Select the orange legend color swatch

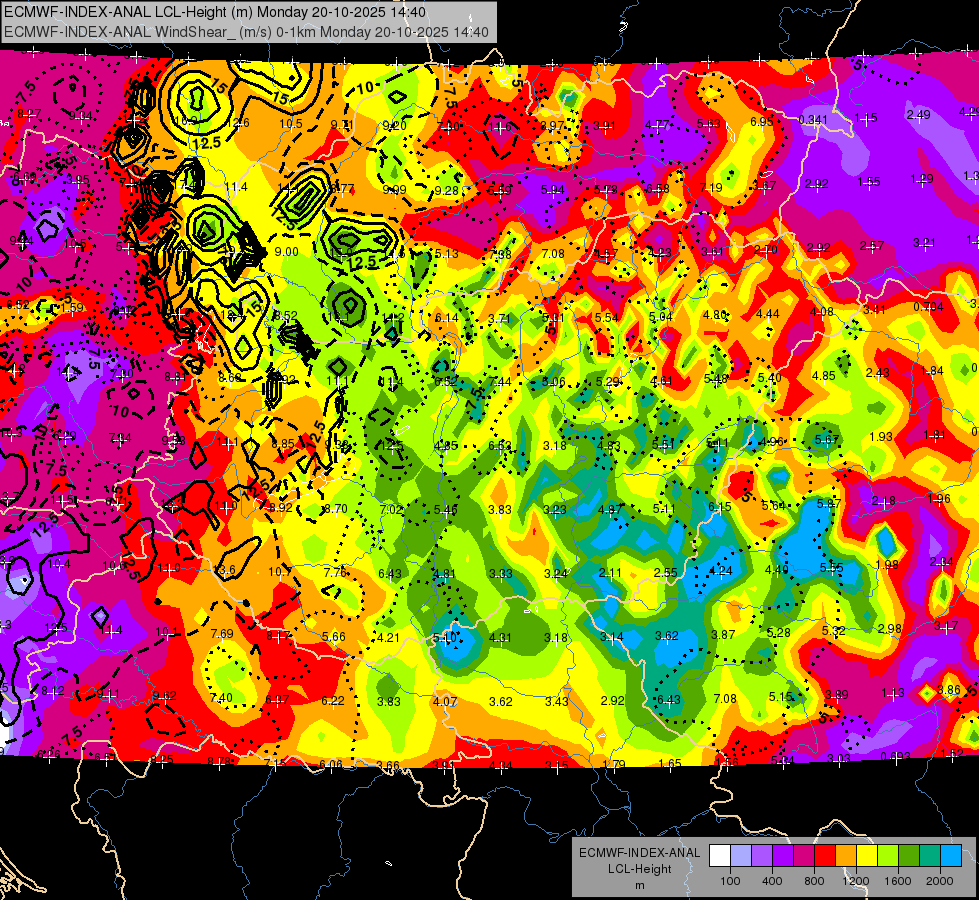click(846, 856)
